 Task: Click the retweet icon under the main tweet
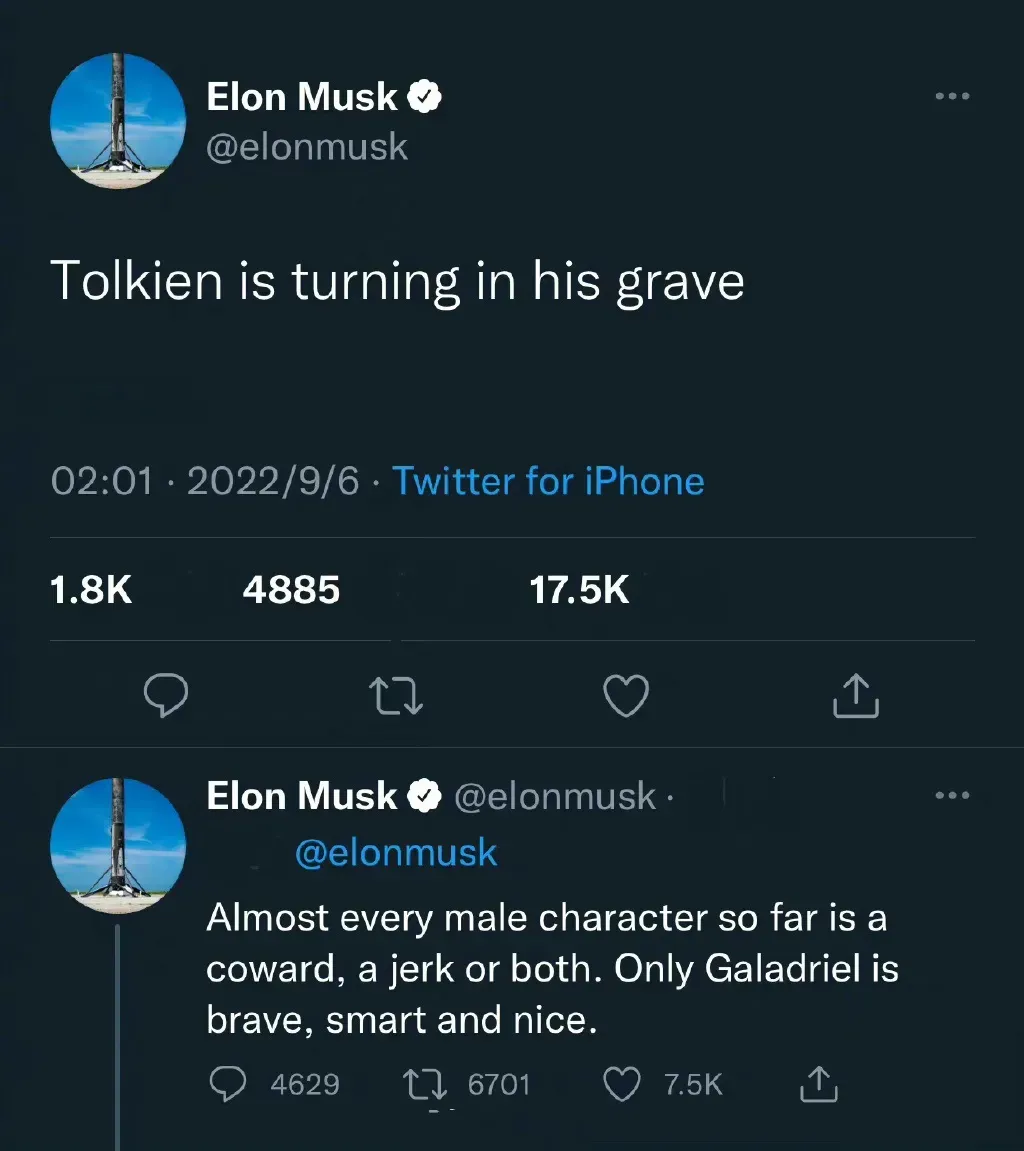click(397, 696)
